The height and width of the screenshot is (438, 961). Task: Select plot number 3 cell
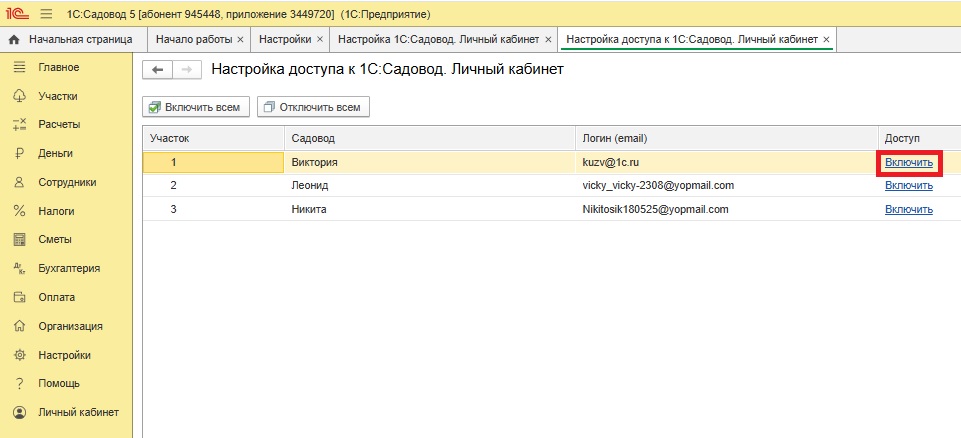point(213,210)
